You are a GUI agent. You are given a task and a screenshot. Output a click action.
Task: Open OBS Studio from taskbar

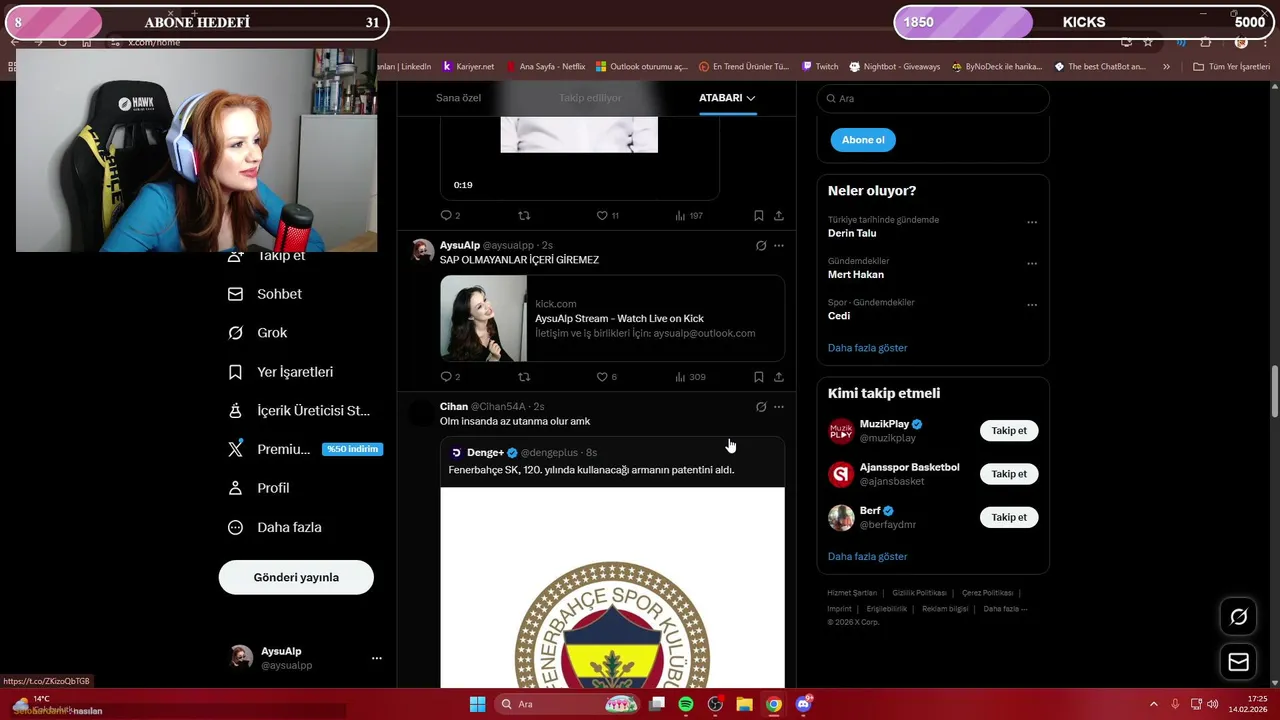(715, 704)
